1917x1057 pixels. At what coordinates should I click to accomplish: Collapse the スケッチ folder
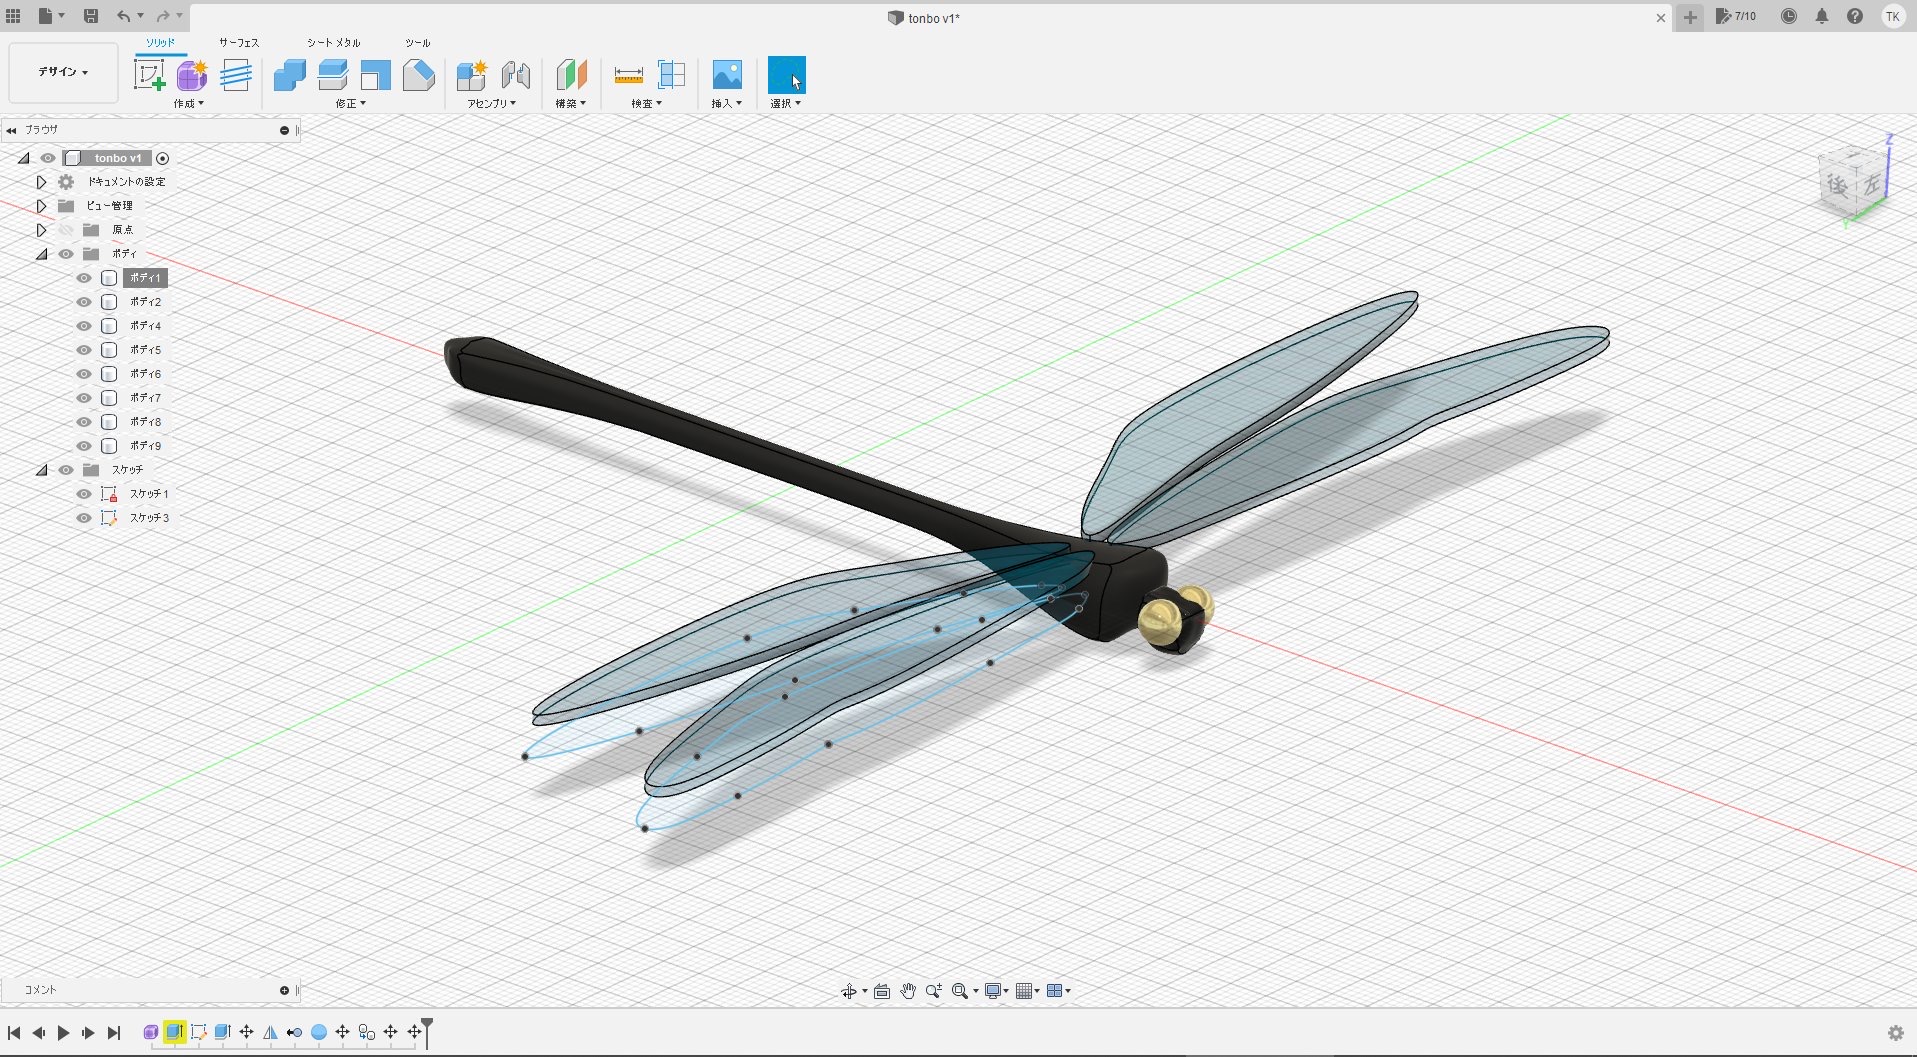click(41, 470)
